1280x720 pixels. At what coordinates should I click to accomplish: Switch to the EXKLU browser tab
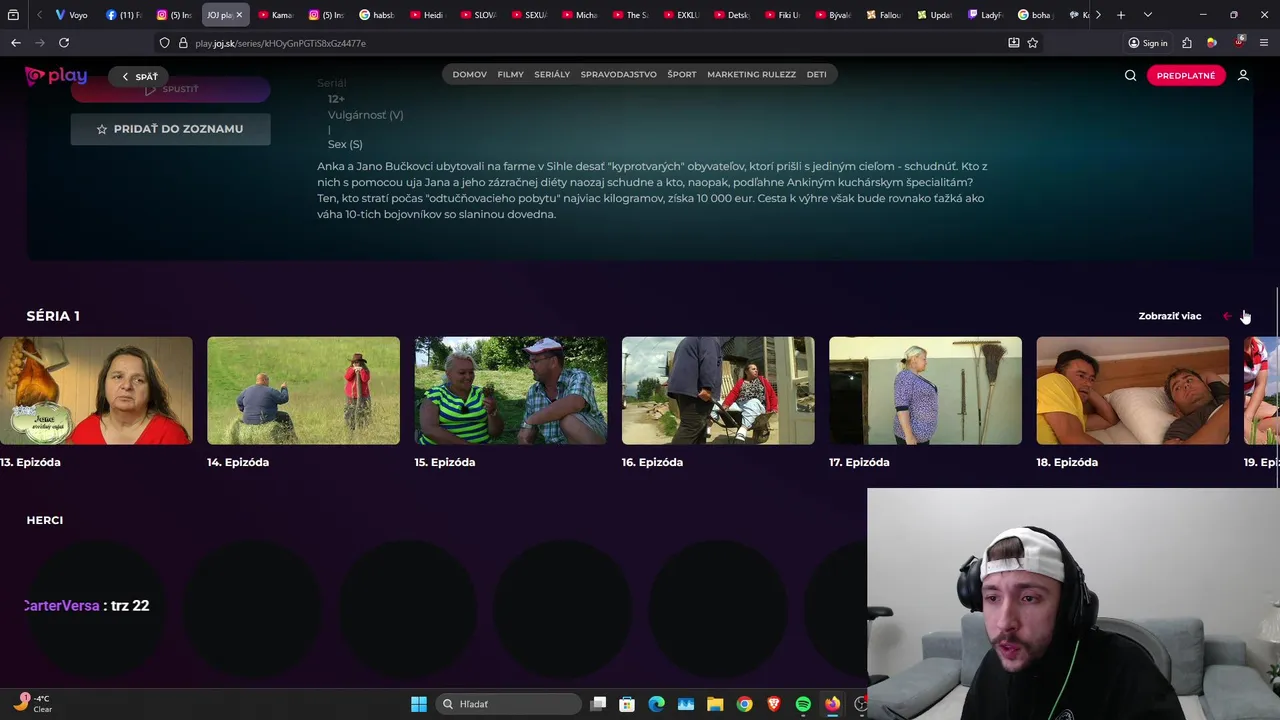680,15
